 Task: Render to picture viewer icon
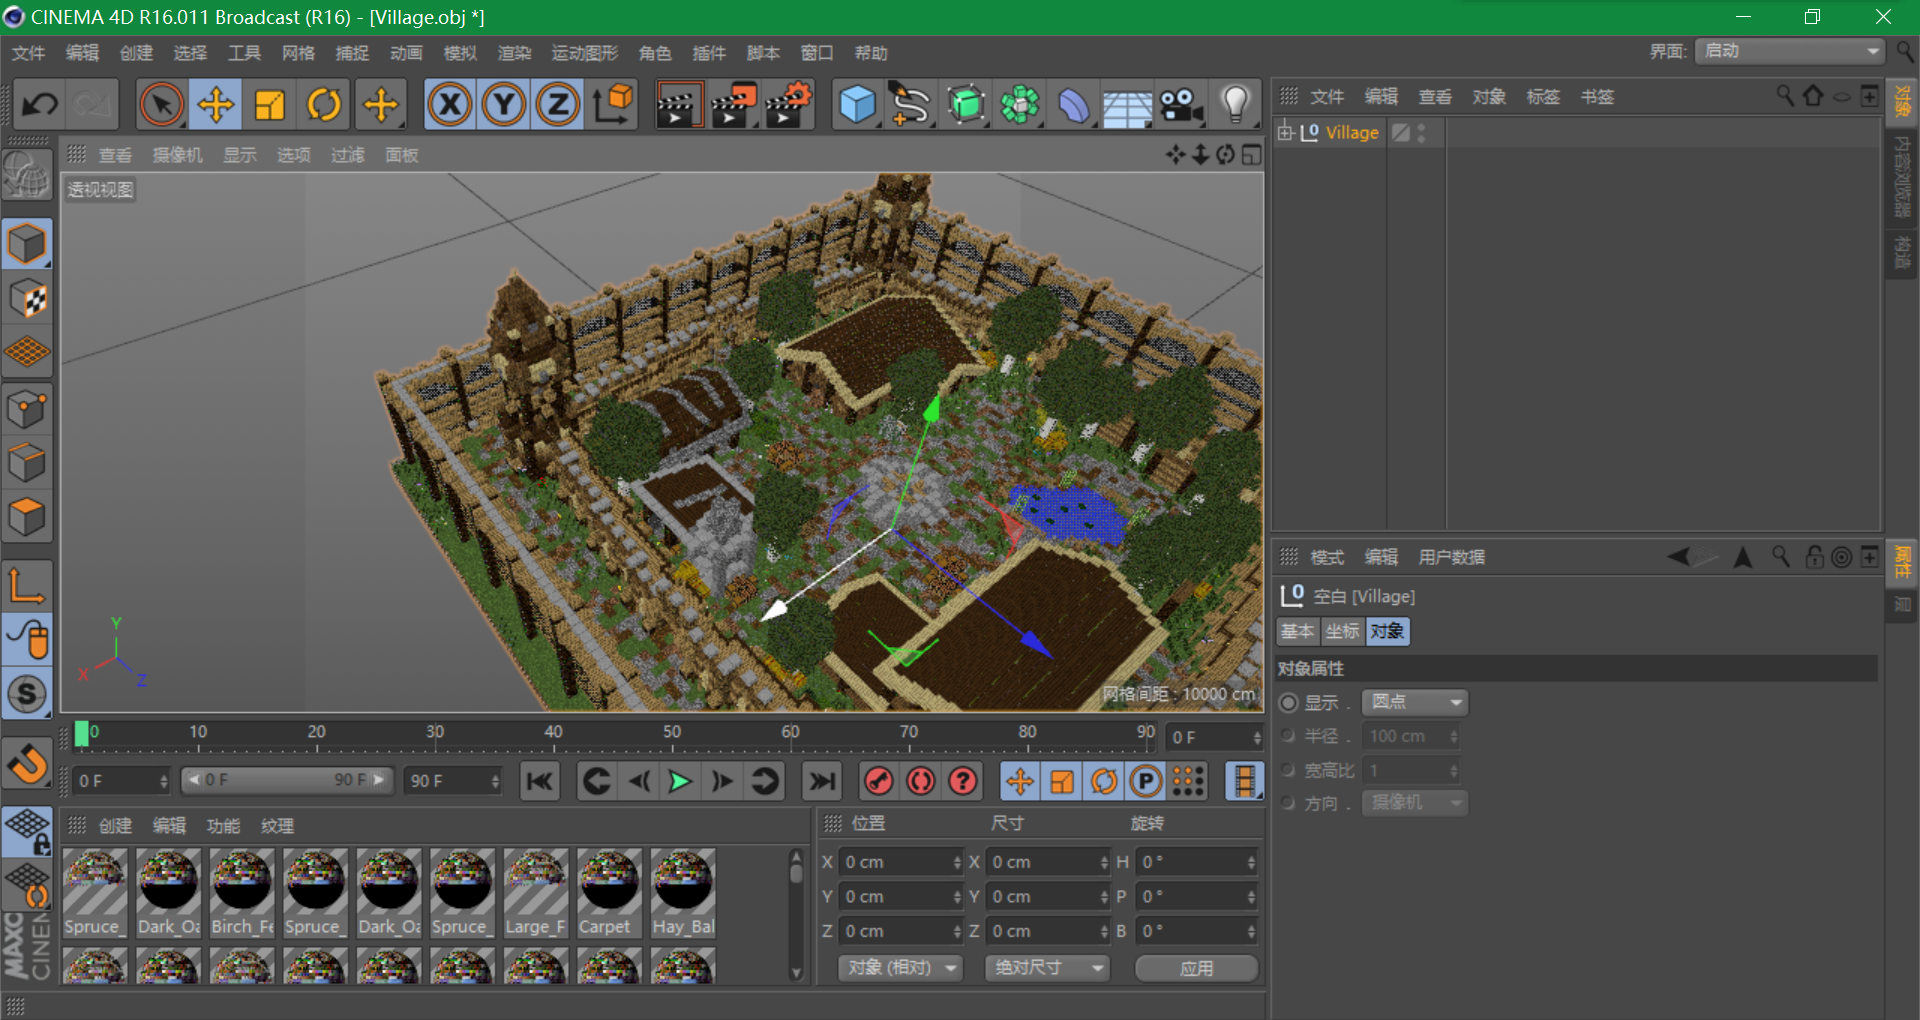click(x=732, y=104)
